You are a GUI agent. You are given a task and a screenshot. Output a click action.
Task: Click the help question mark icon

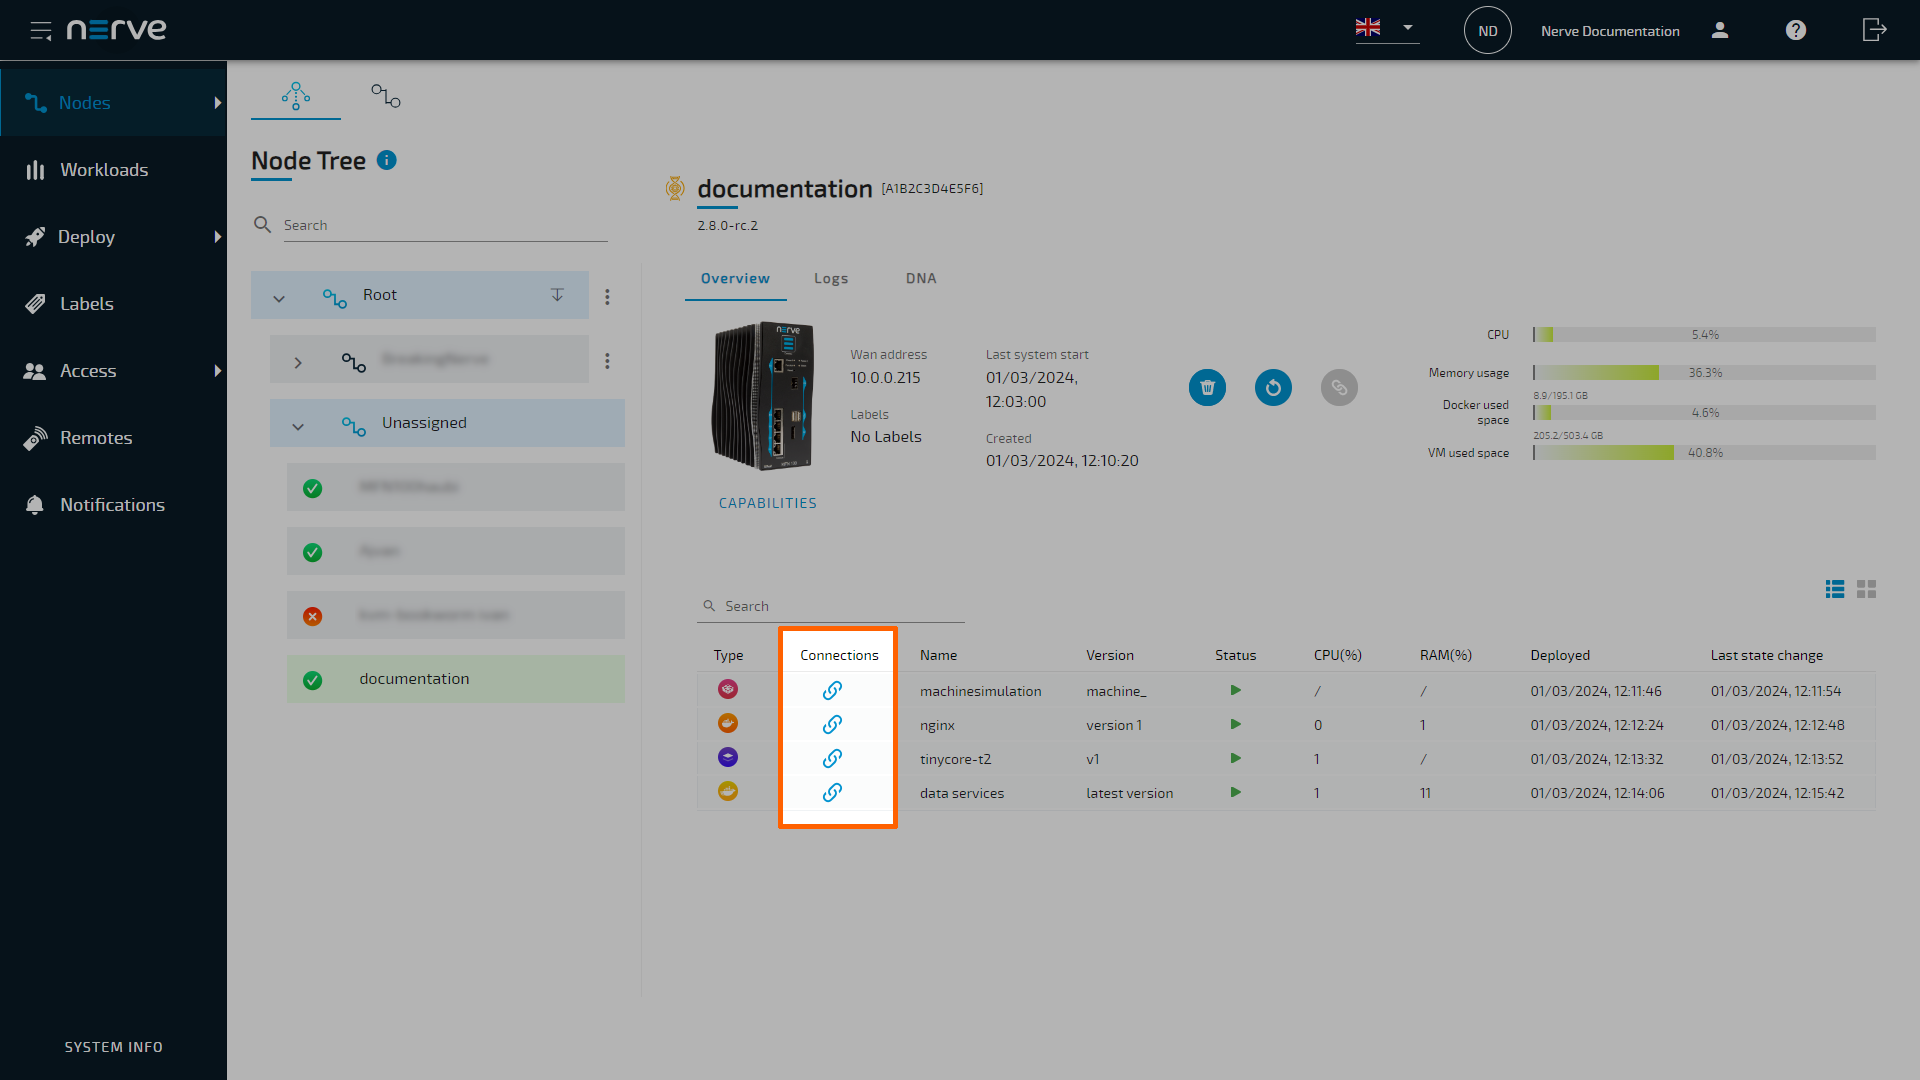click(1796, 30)
